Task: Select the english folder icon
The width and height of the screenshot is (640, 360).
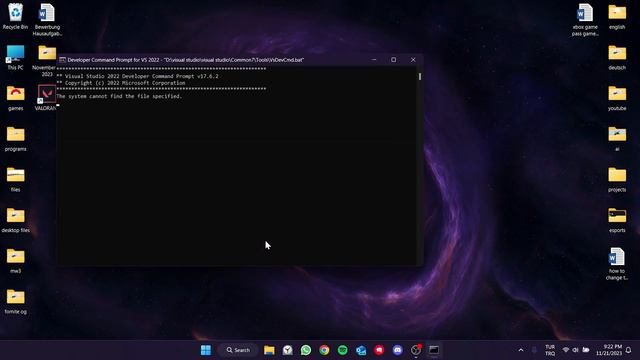Action: (617, 16)
